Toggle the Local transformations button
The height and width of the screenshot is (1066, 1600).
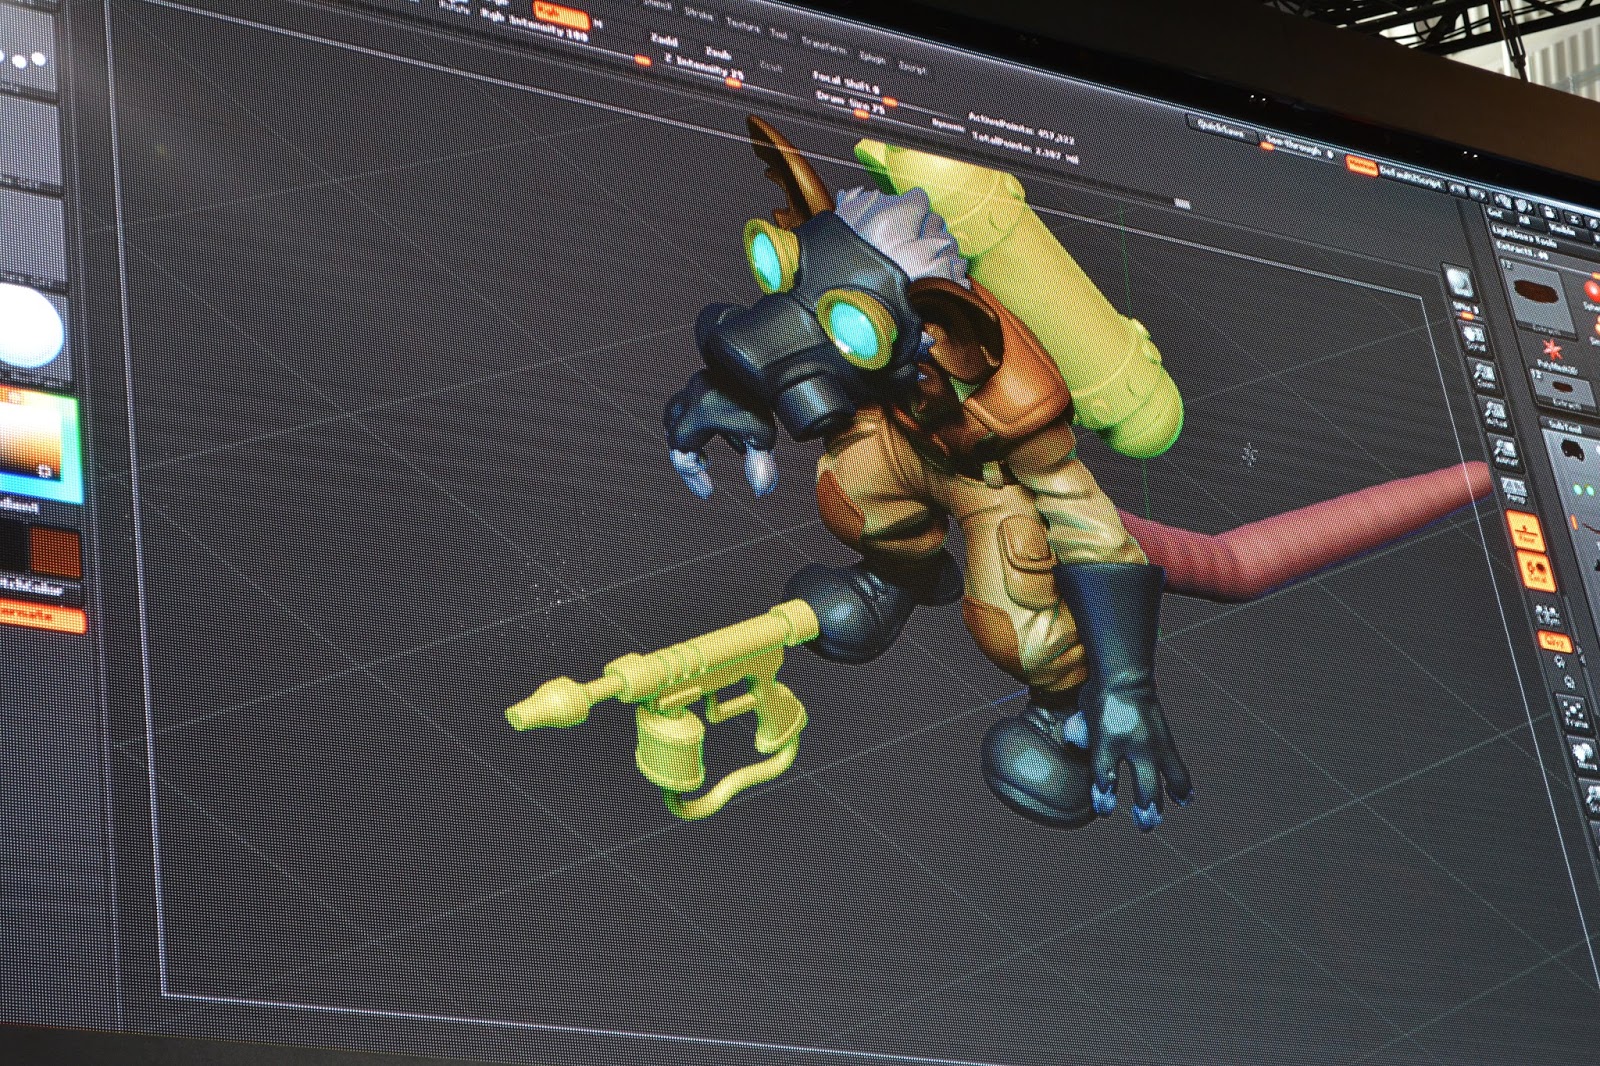(x=1536, y=573)
